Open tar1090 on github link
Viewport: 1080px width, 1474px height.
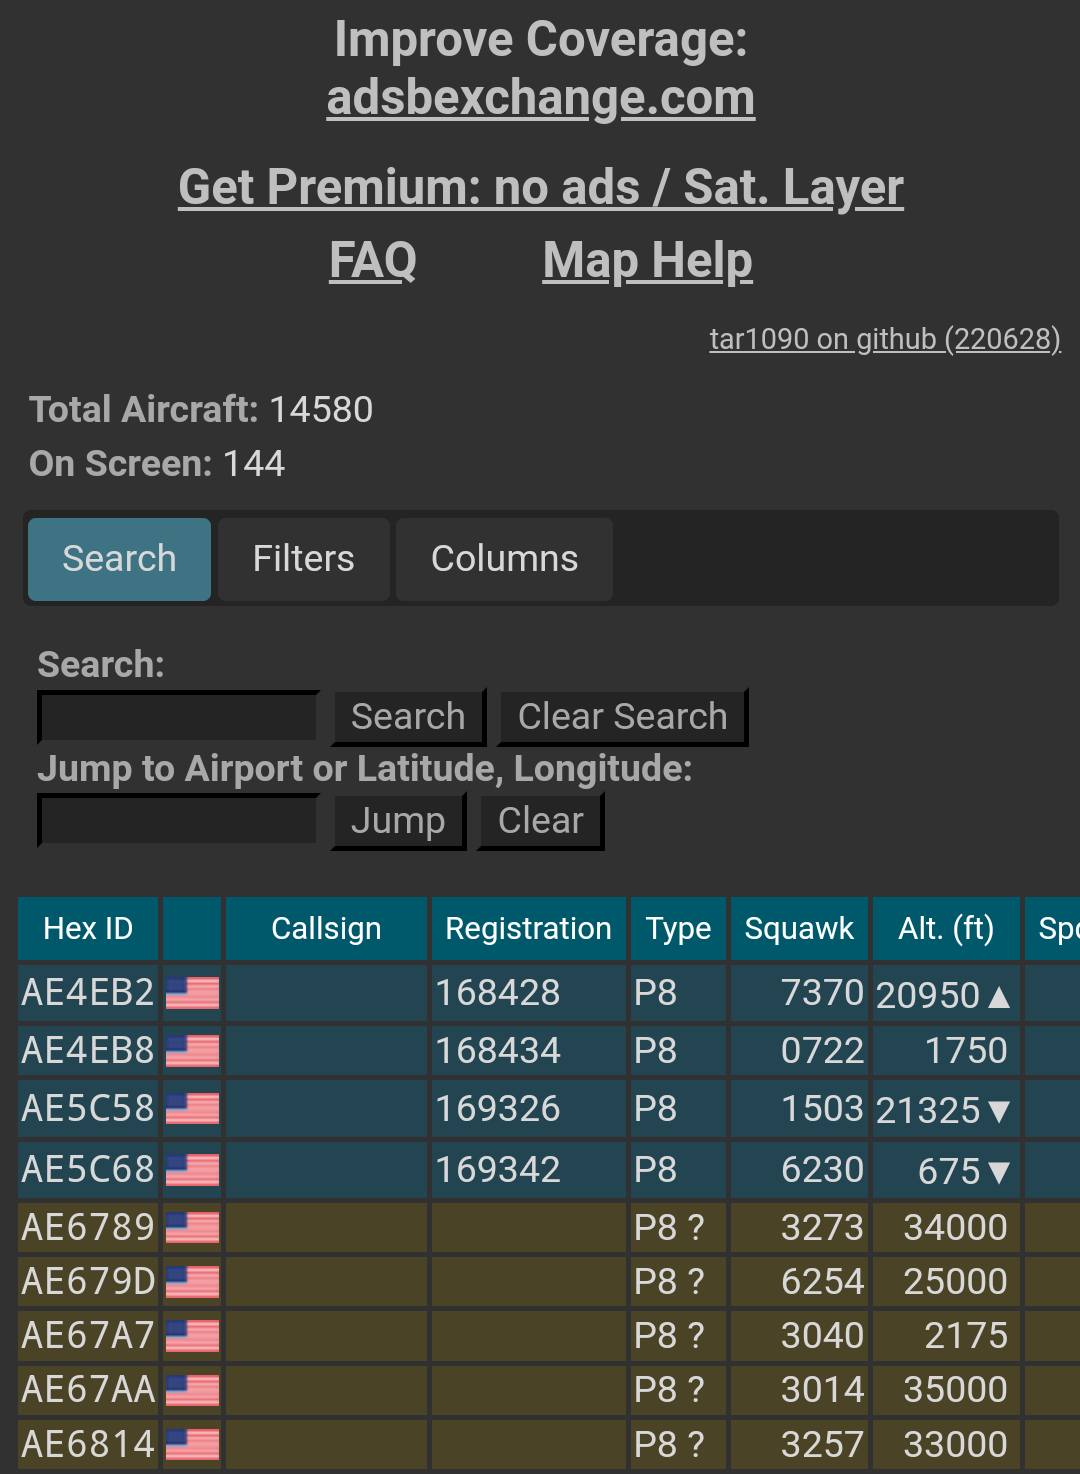(885, 339)
